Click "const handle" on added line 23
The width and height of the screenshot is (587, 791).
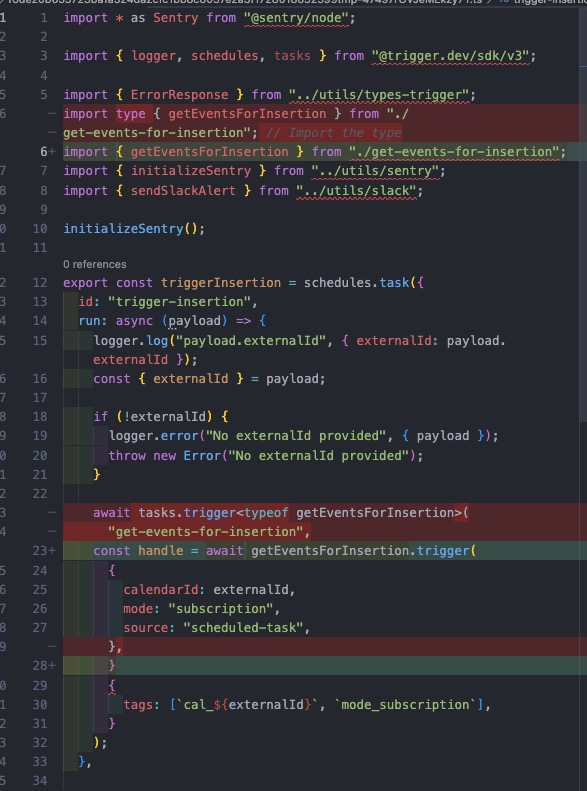(138, 551)
